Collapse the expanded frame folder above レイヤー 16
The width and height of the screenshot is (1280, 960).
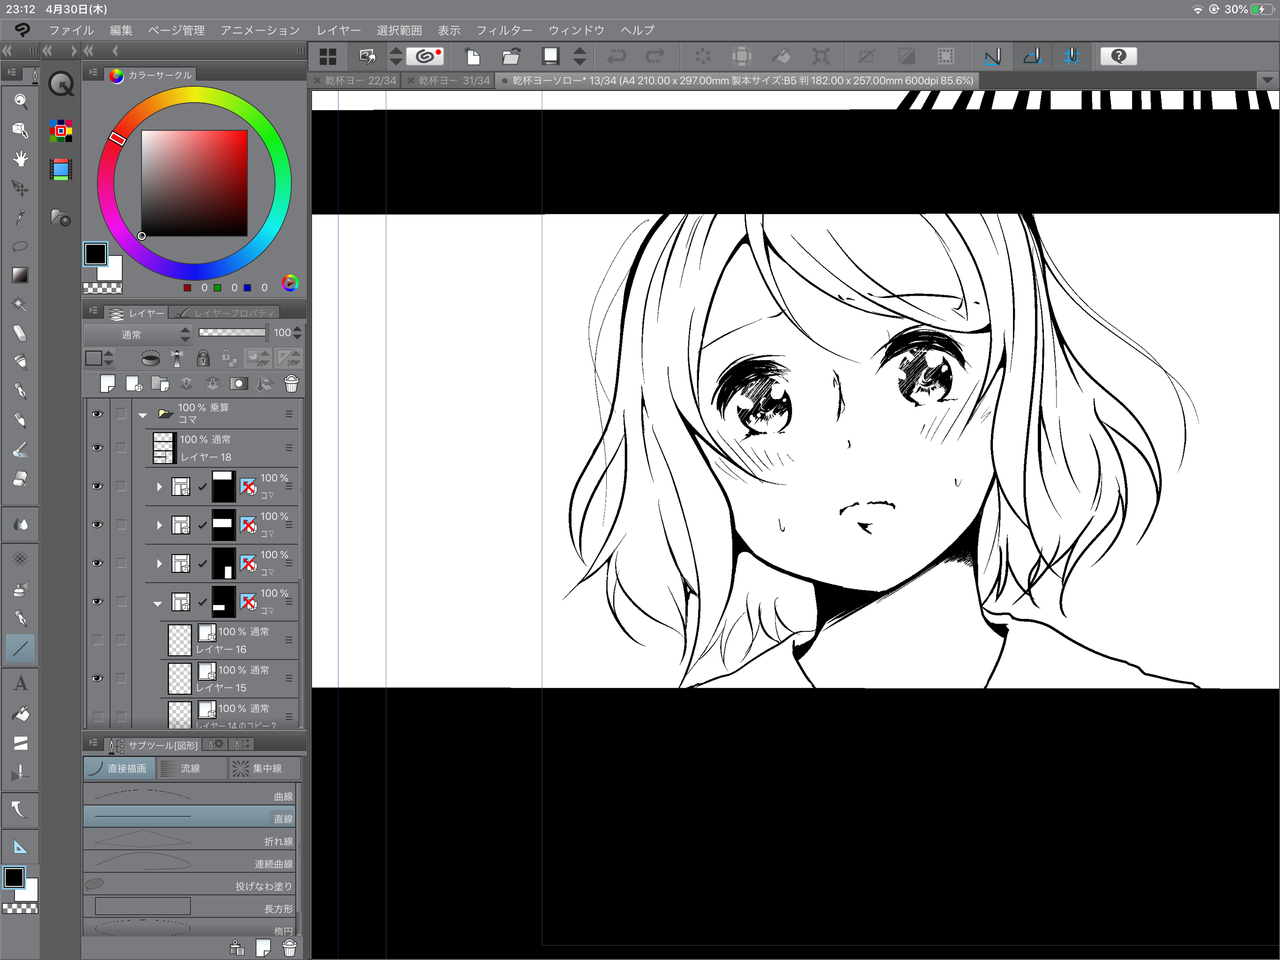coord(158,603)
